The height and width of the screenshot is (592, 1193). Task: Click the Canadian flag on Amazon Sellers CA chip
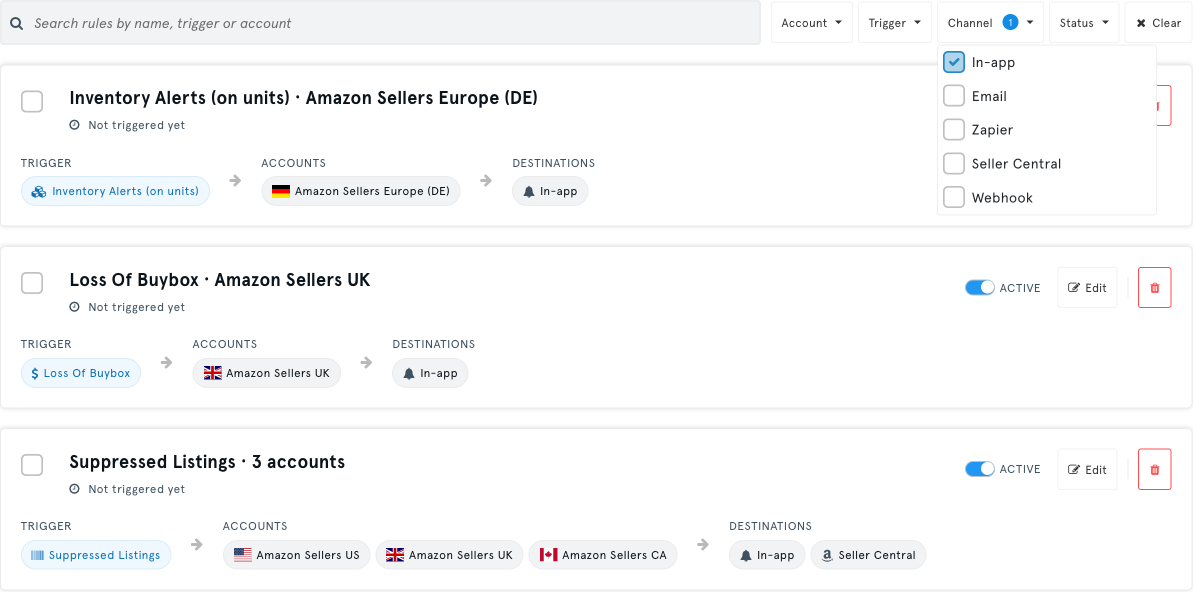549,555
